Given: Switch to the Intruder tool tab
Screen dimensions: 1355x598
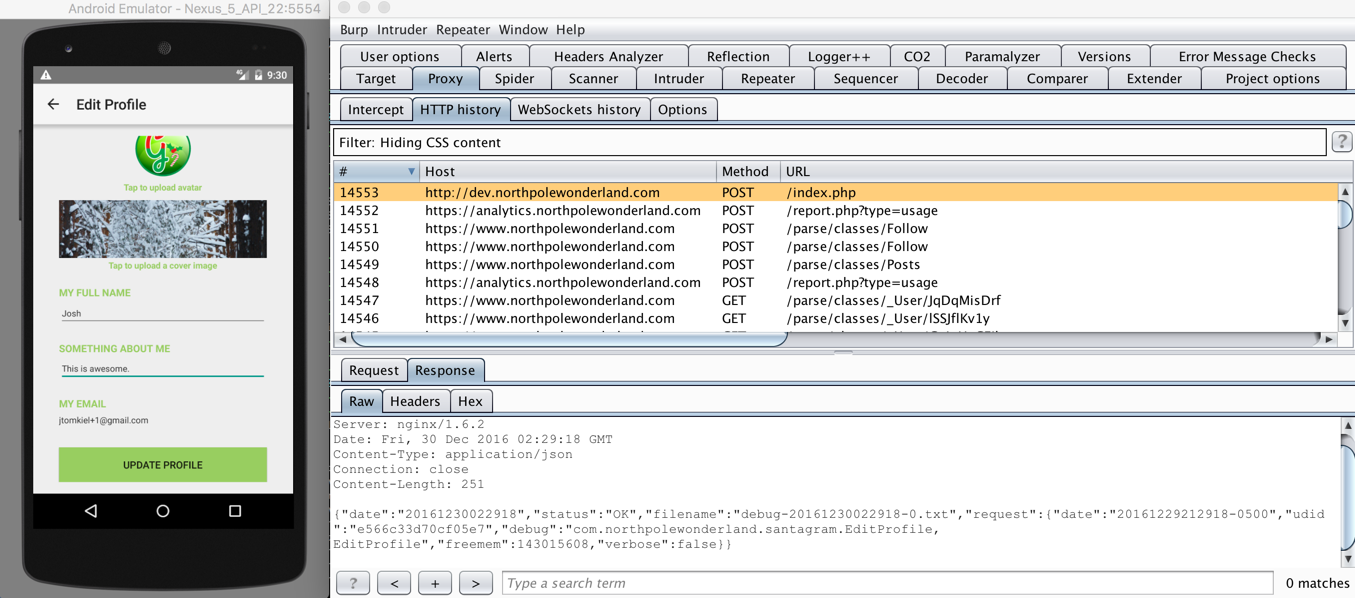Looking at the screenshot, I should coord(679,78).
